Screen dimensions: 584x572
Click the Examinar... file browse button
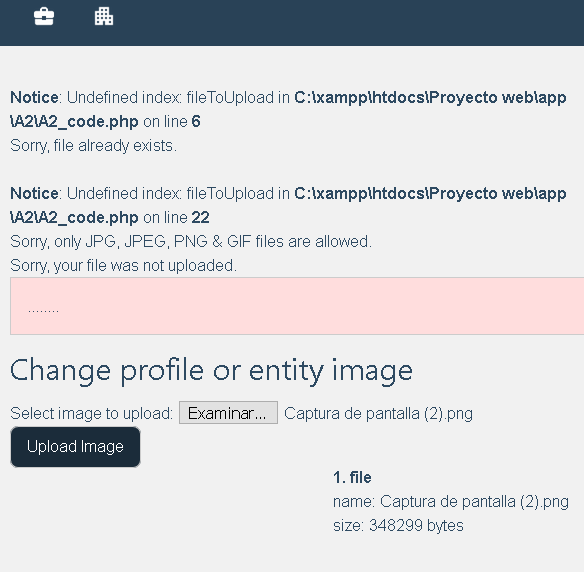(x=228, y=413)
